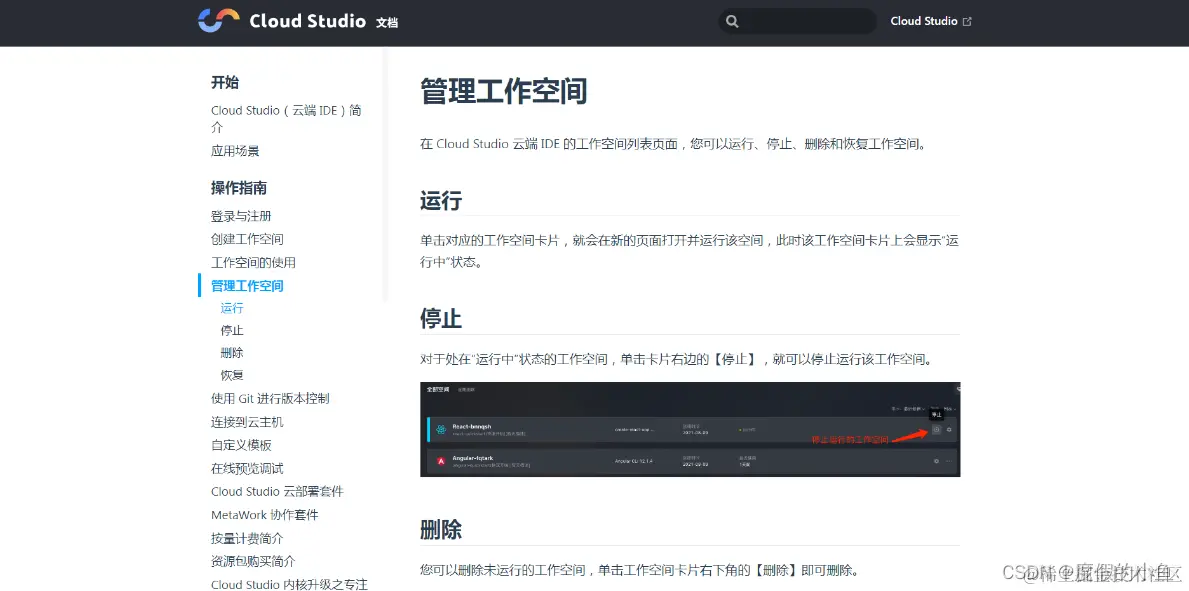Click the main "管理工作空间" page title
This screenshot has height=591, width=1189.
[x=504, y=92]
